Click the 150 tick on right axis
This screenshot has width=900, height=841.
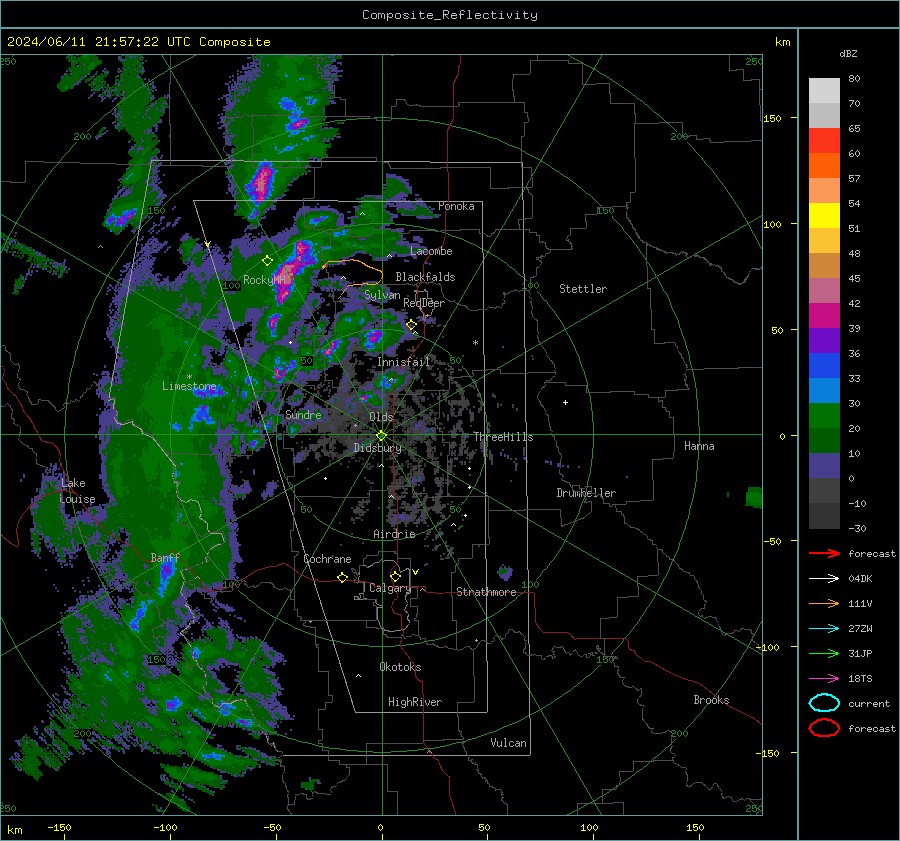773,118
